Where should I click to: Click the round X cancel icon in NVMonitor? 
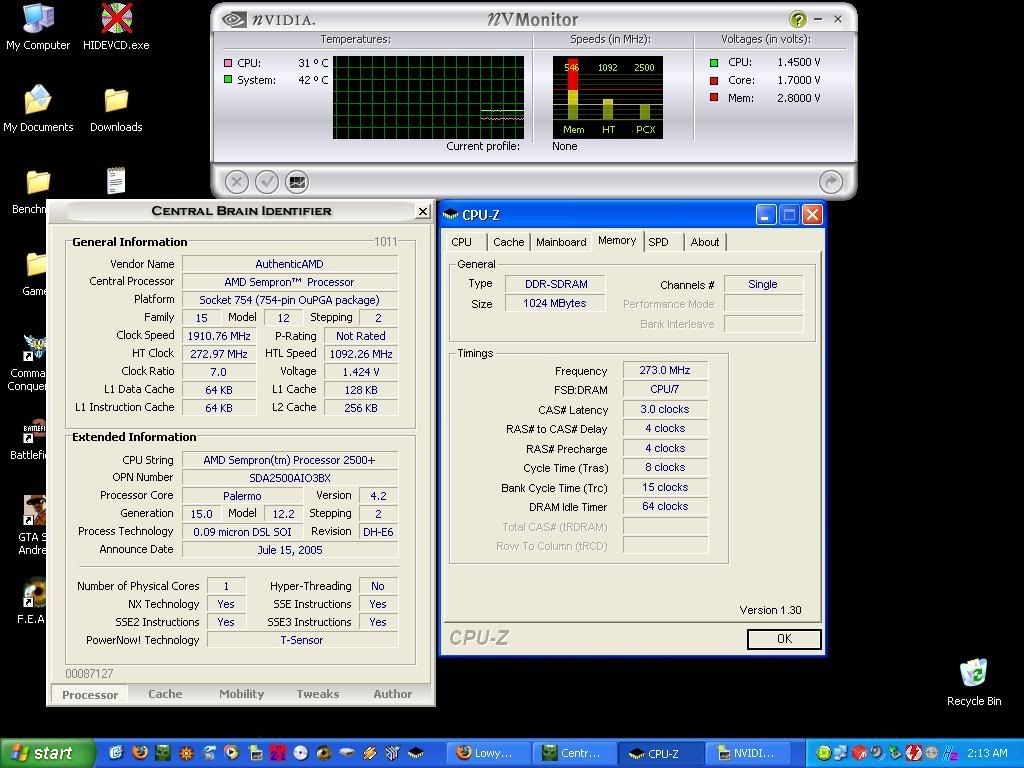pyautogui.click(x=236, y=181)
